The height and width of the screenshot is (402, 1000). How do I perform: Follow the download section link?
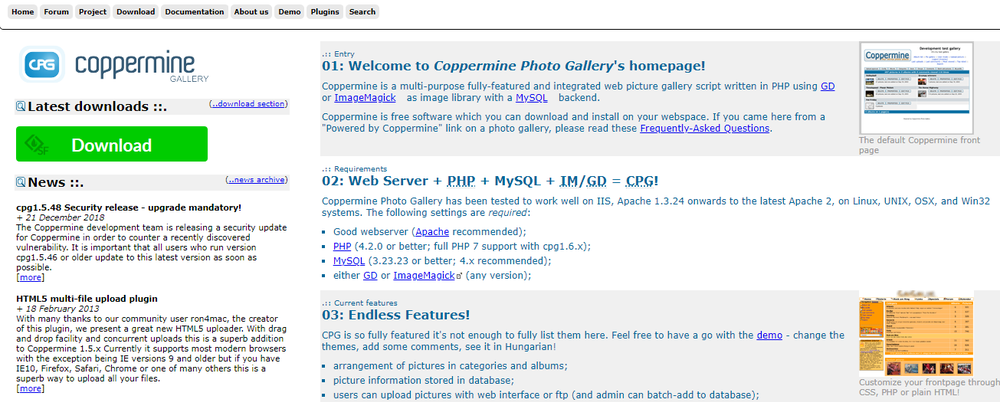coord(248,104)
